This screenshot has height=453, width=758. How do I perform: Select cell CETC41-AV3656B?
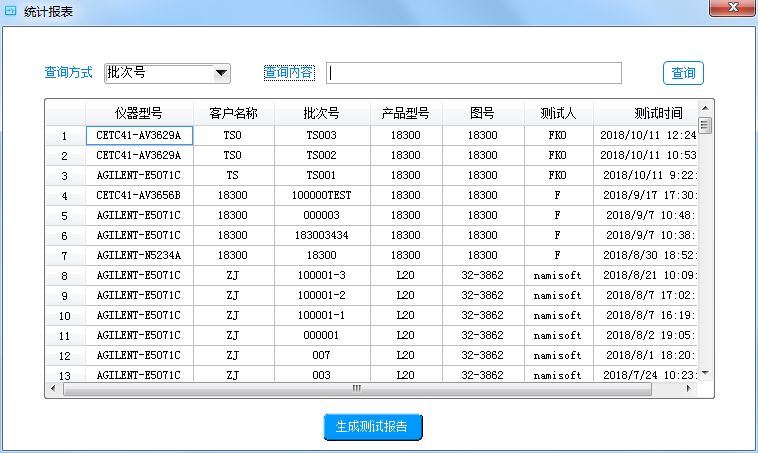pos(139,195)
